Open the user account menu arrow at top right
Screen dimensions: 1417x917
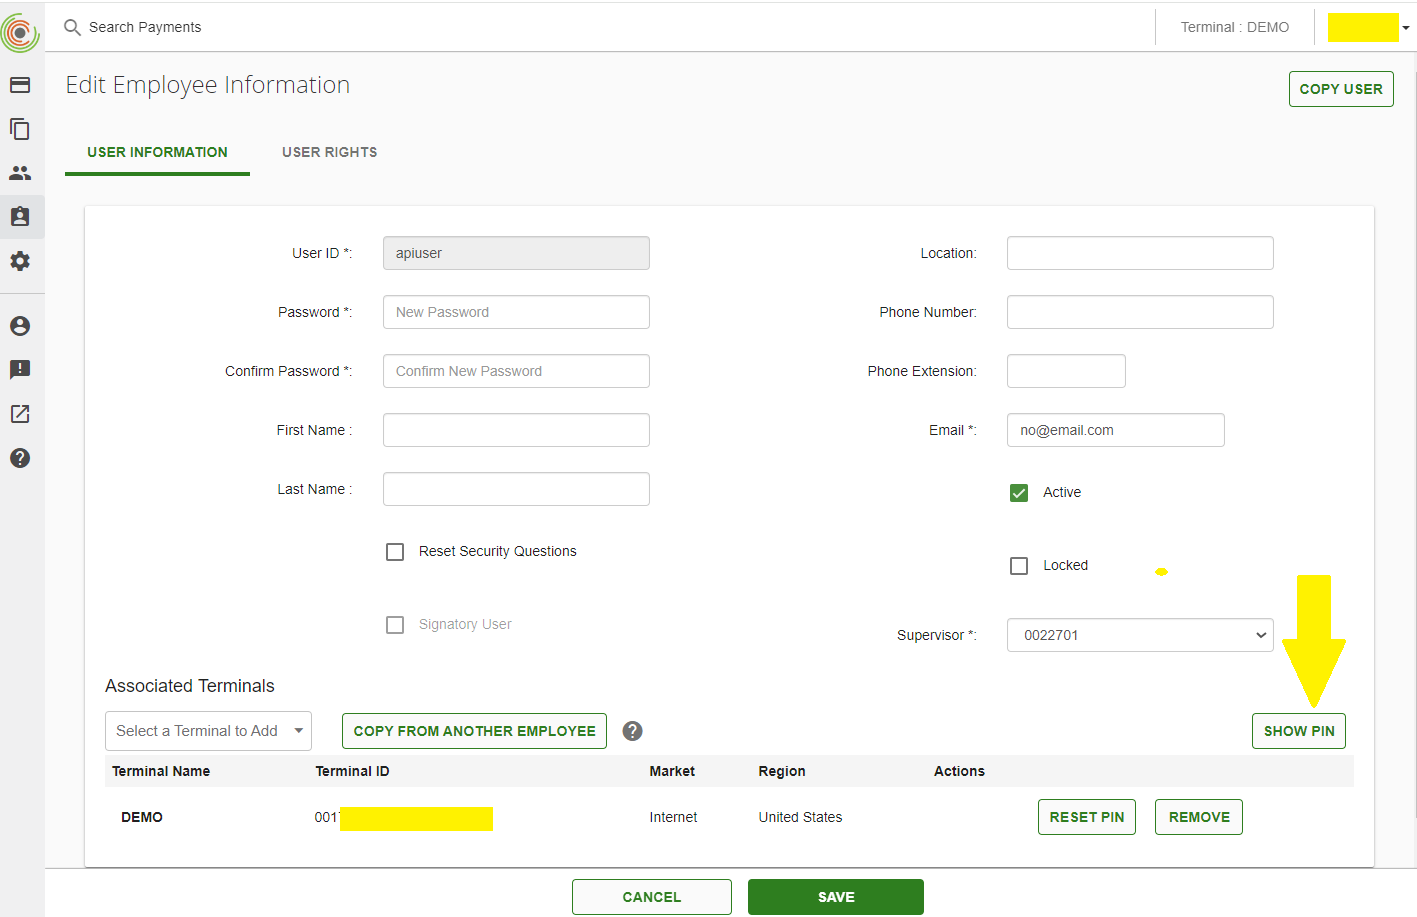click(1405, 28)
